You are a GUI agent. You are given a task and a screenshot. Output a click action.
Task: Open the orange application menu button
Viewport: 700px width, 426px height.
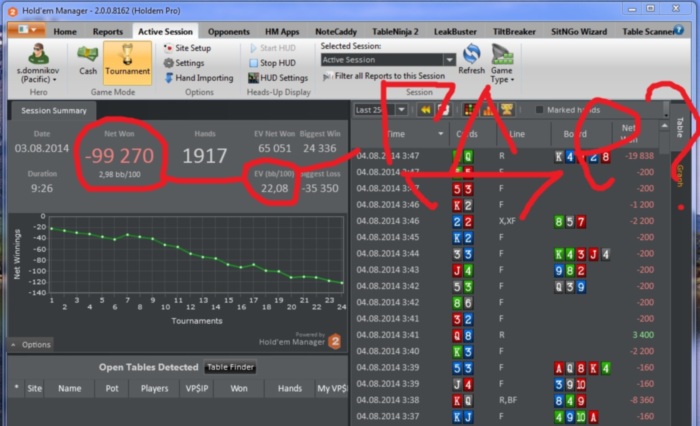(26, 30)
